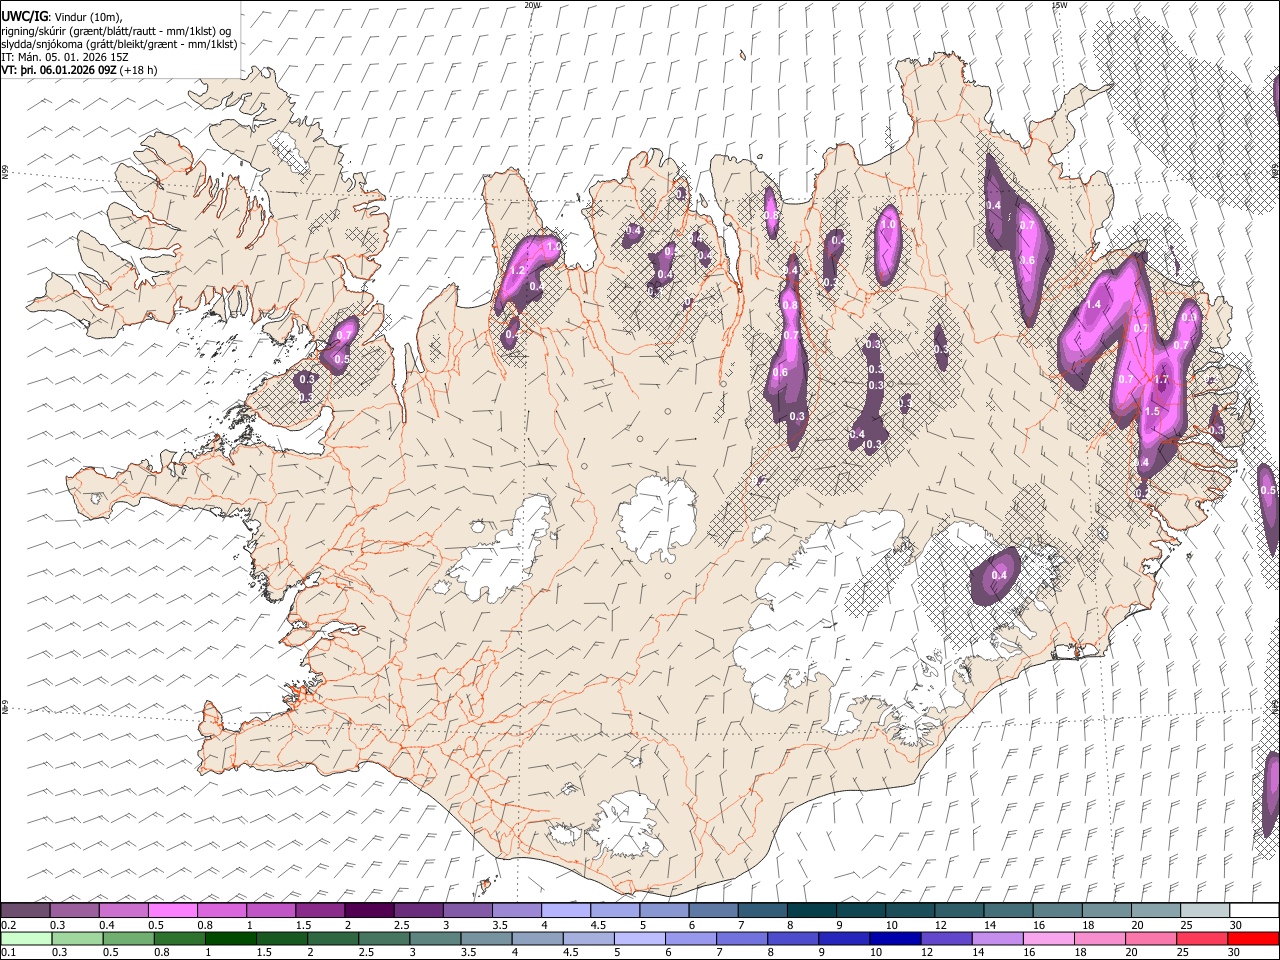The width and height of the screenshot is (1280, 960).
Task: Click pink 18–20 swatch in bottom legend row
Action: (x=1100, y=938)
